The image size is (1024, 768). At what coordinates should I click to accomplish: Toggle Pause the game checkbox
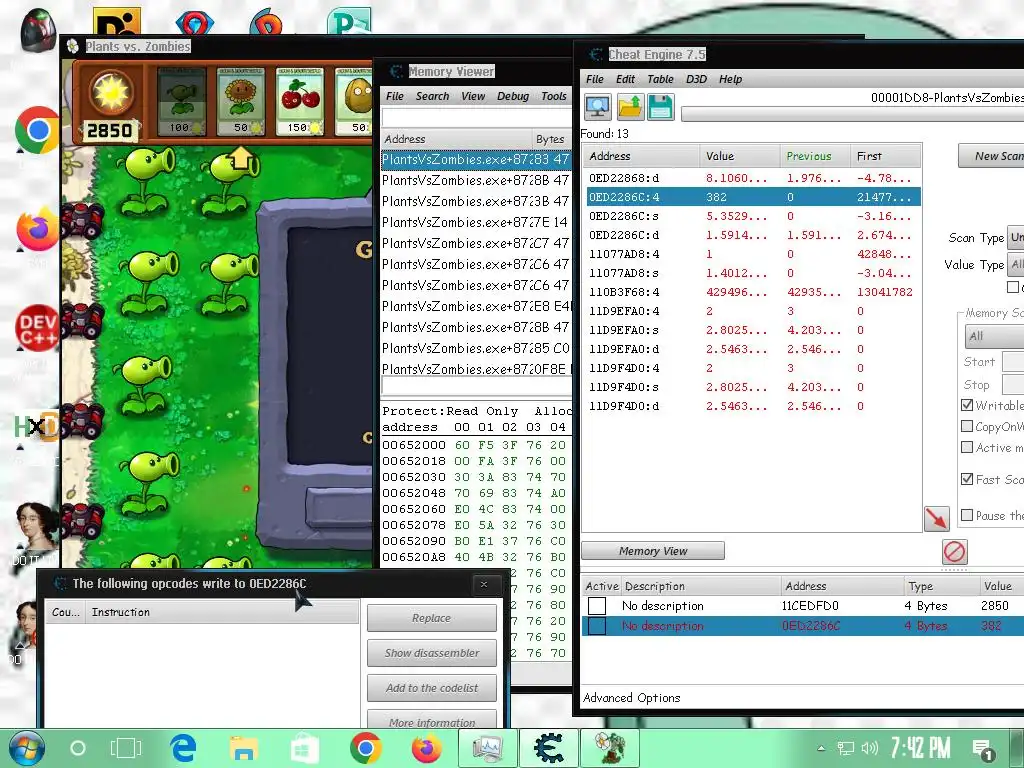point(967,515)
